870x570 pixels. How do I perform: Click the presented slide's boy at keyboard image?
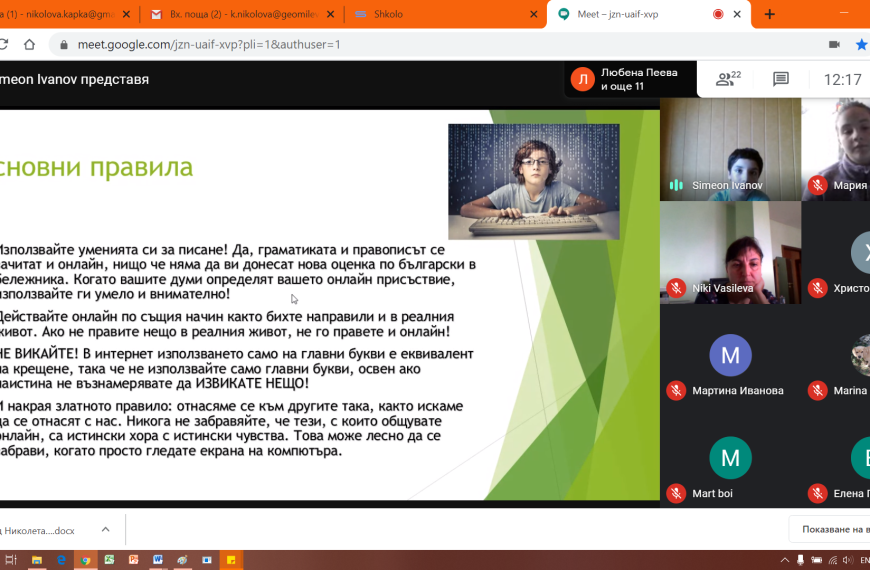[x=534, y=181]
